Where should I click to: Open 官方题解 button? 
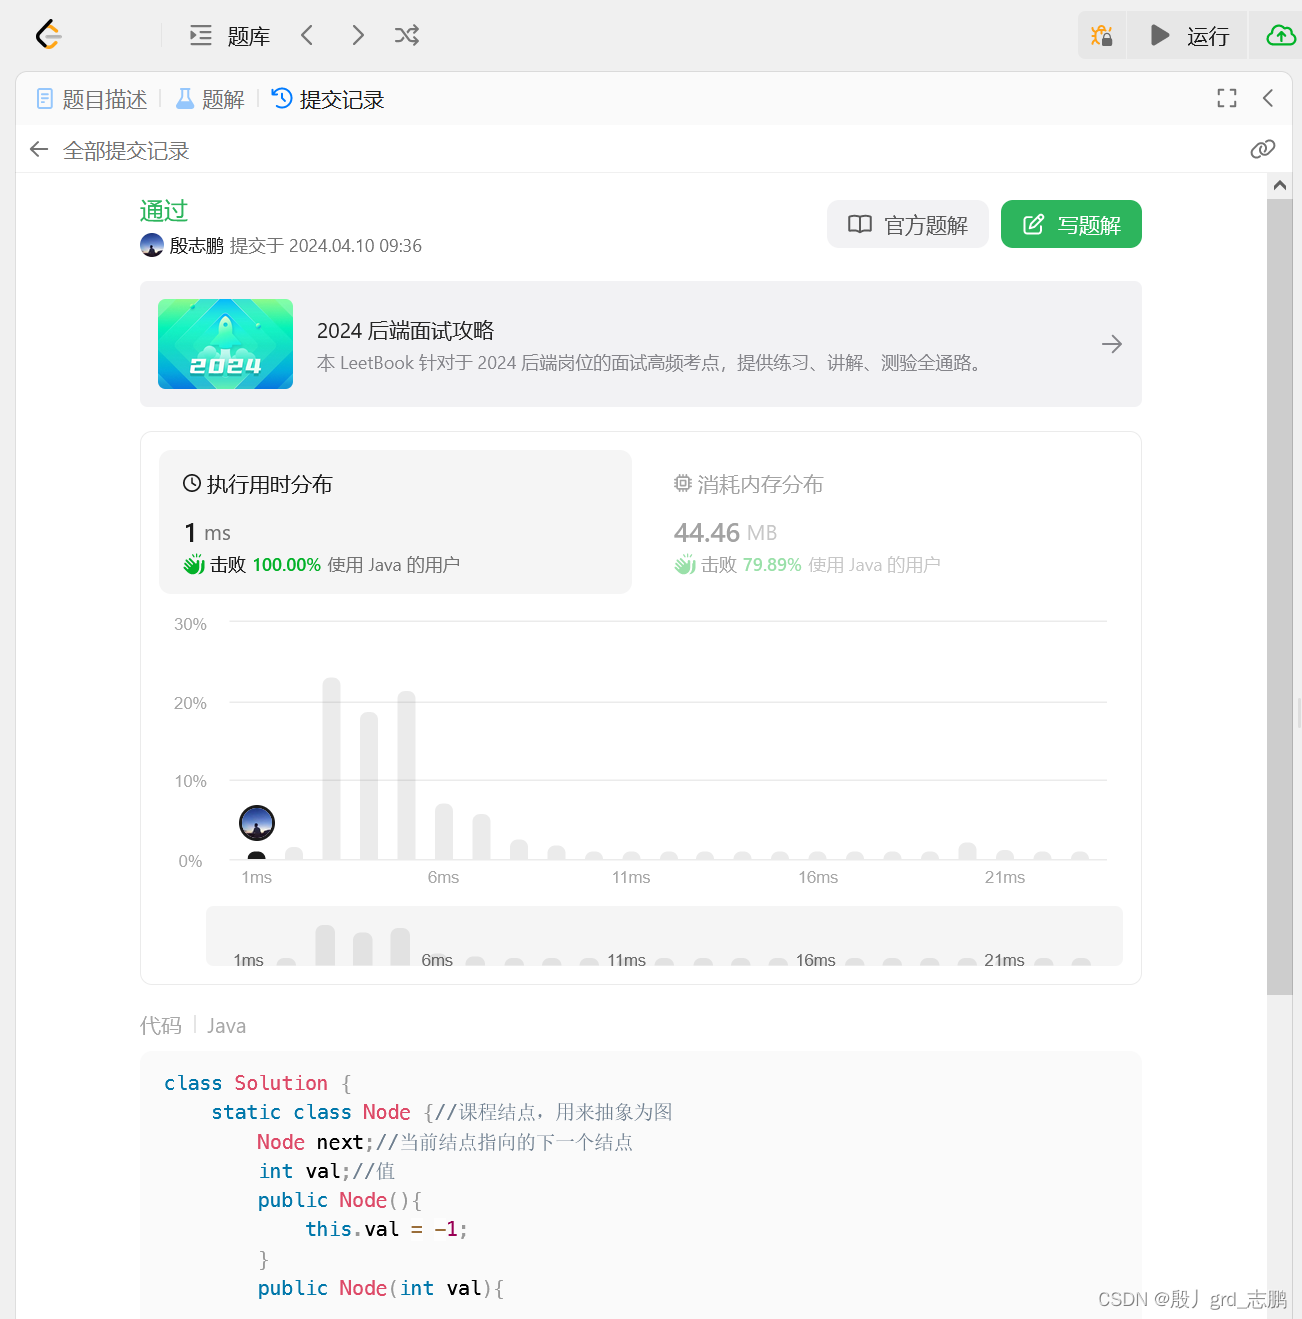908,224
